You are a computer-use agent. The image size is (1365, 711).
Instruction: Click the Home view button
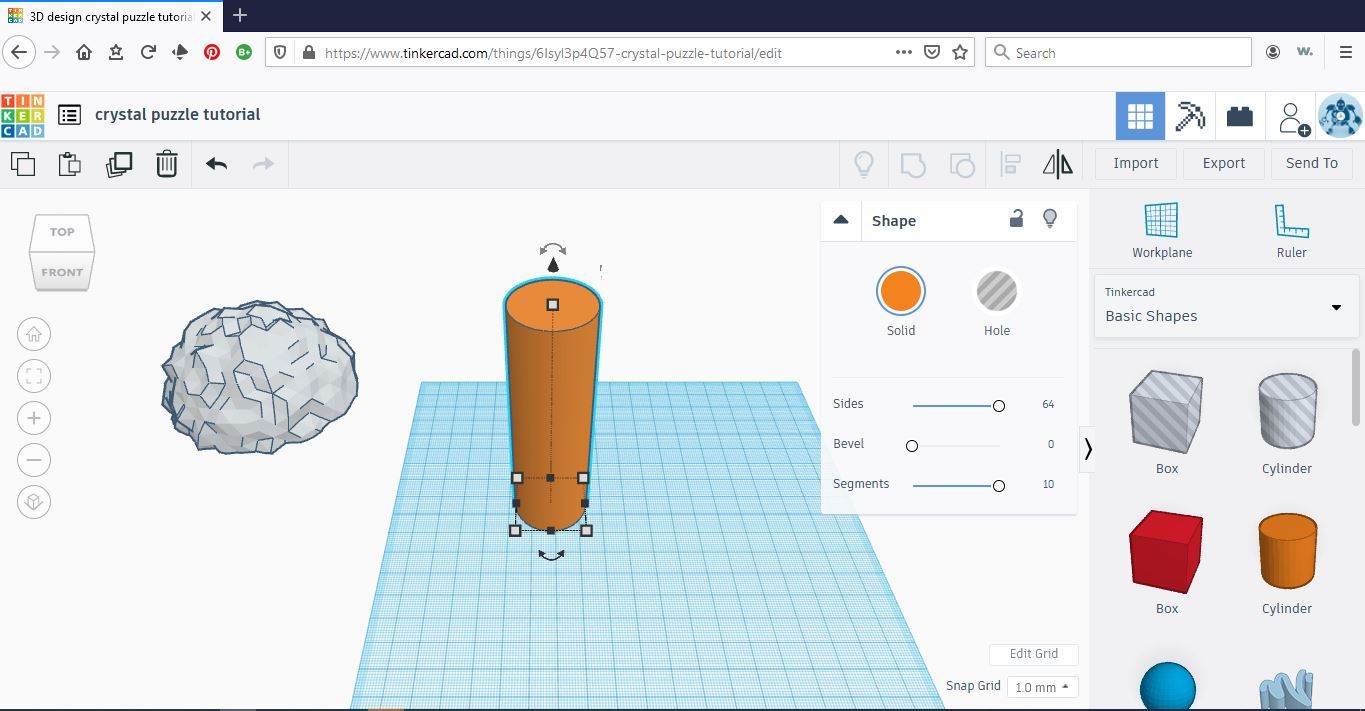[34, 334]
